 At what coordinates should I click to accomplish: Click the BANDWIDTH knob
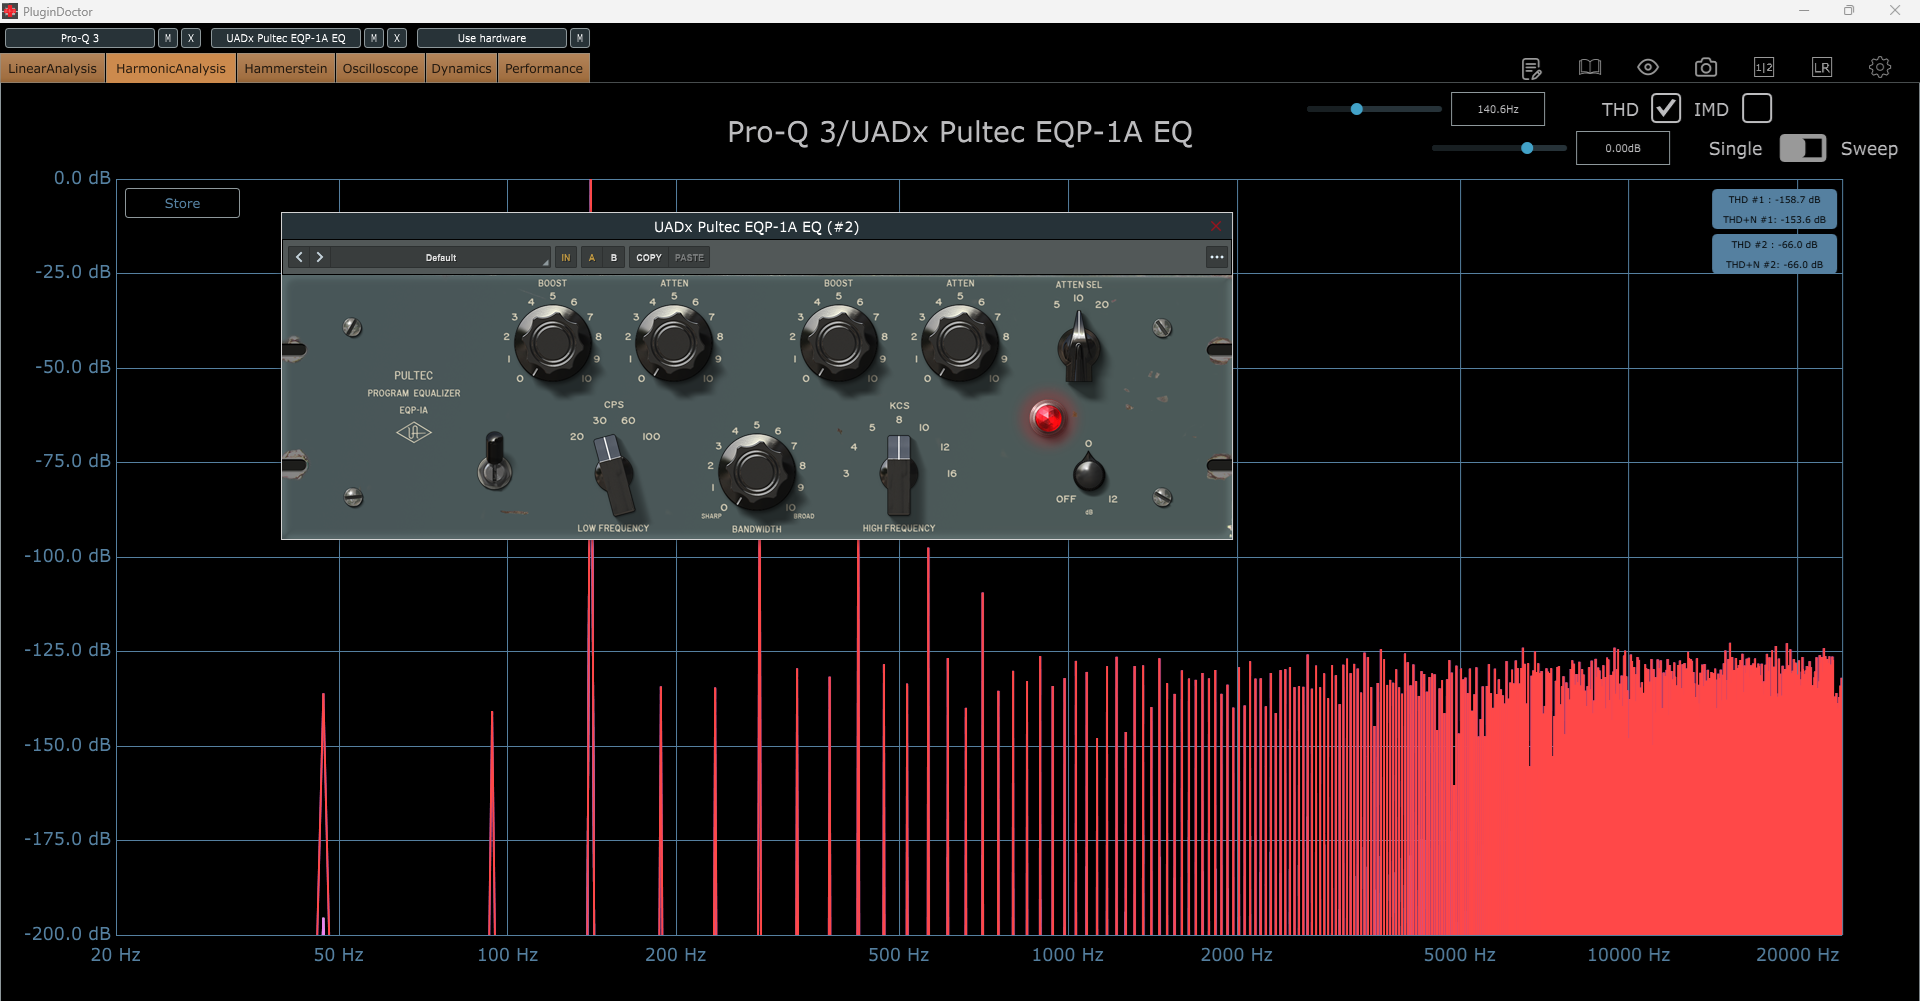pos(757,472)
